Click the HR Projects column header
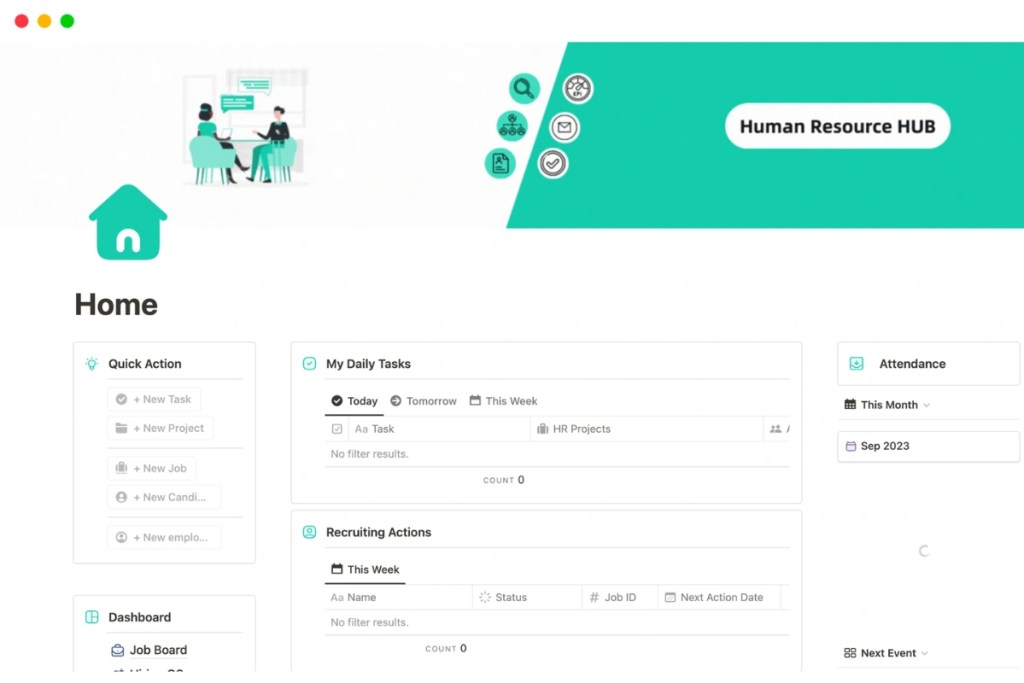Image resolution: width=1024 pixels, height=683 pixels. click(x=647, y=429)
